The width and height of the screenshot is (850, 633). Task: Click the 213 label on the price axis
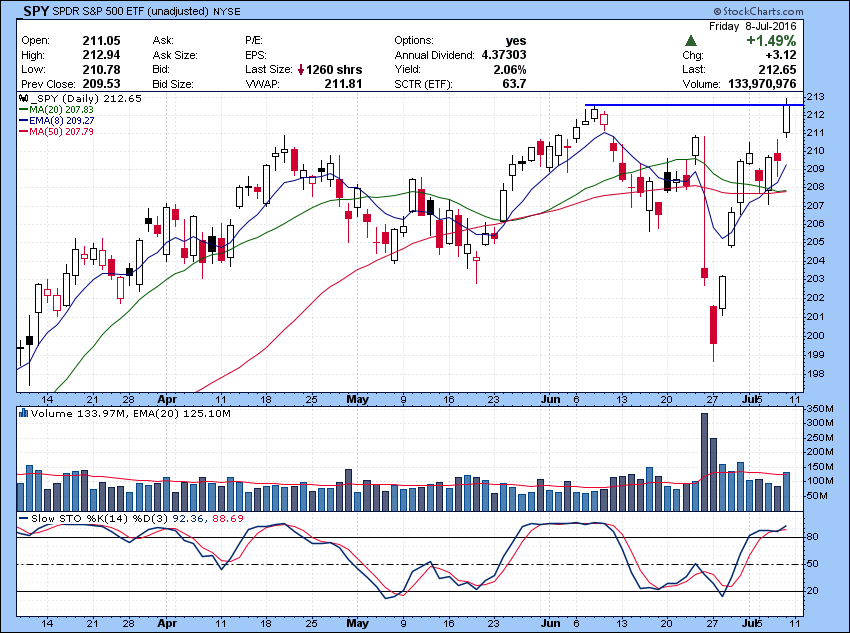817,97
